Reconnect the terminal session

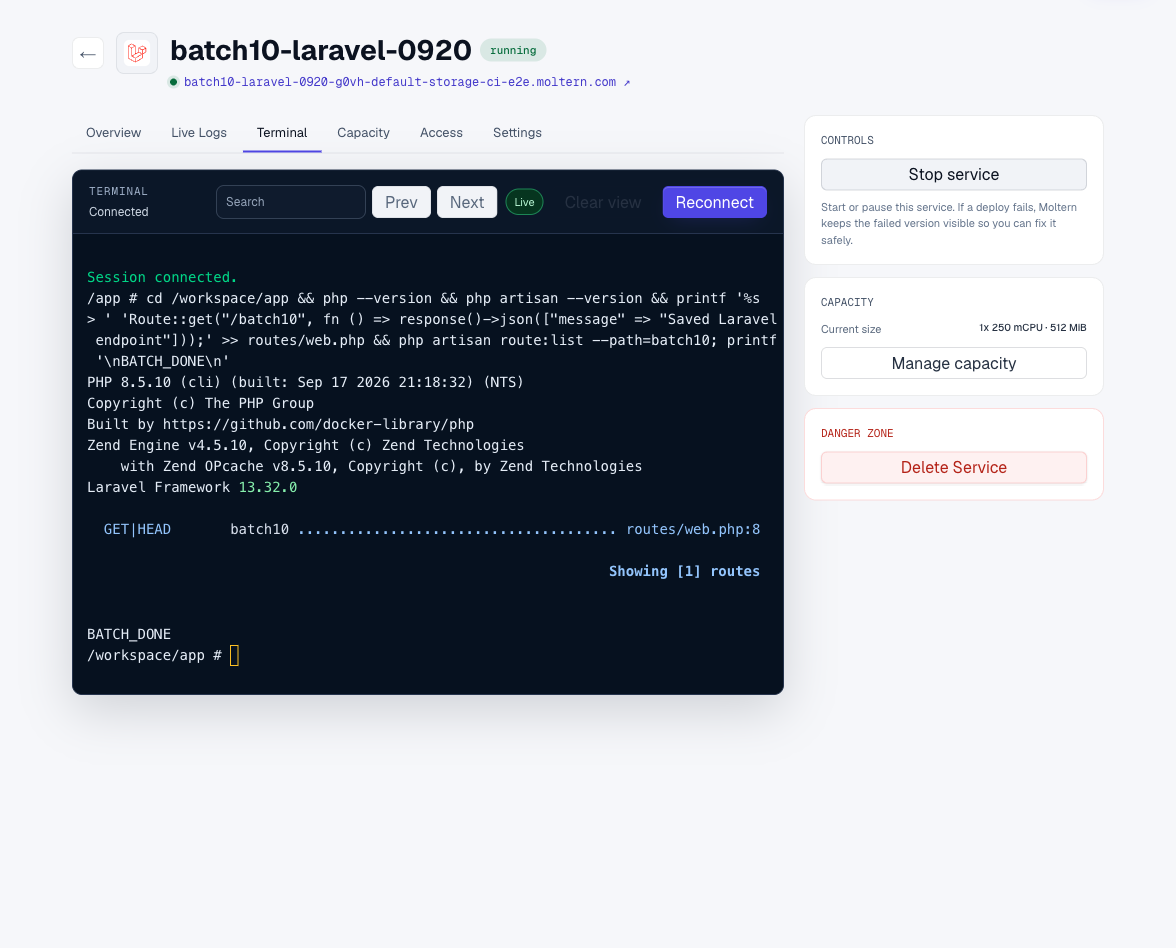715,202
